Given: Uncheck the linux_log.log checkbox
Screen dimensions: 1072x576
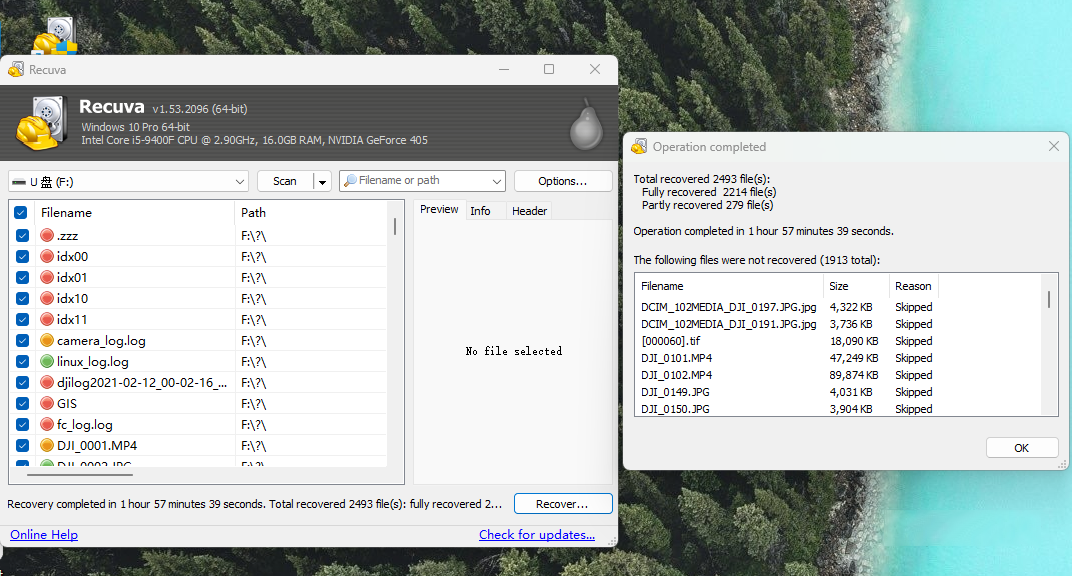Looking at the screenshot, I should (x=23, y=361).
